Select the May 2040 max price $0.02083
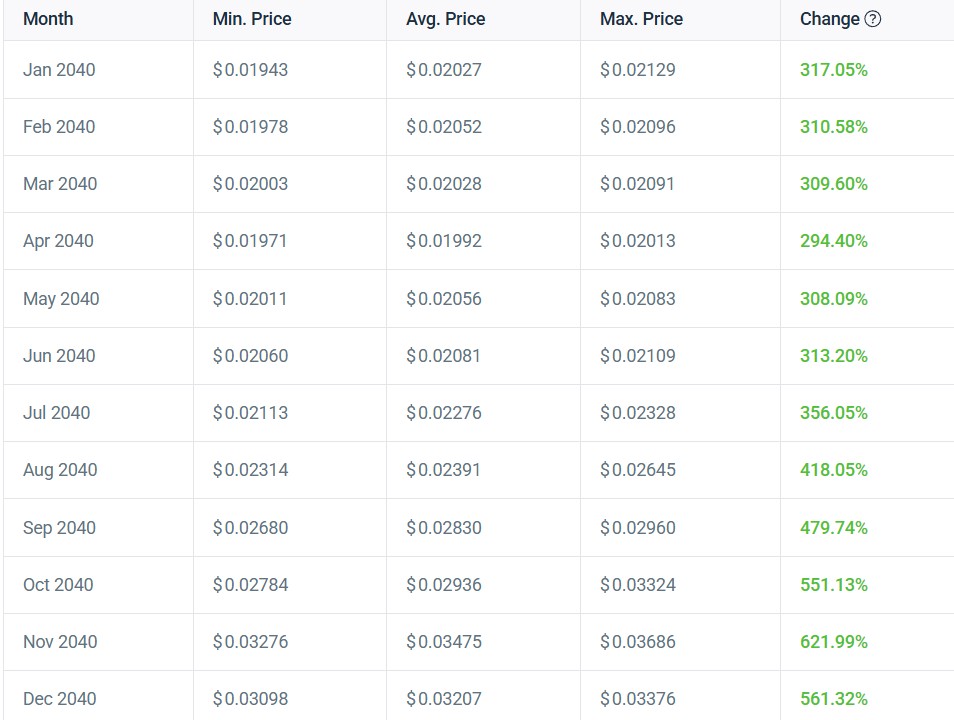The width and height of the screenshot is (954, 720). 637,299
